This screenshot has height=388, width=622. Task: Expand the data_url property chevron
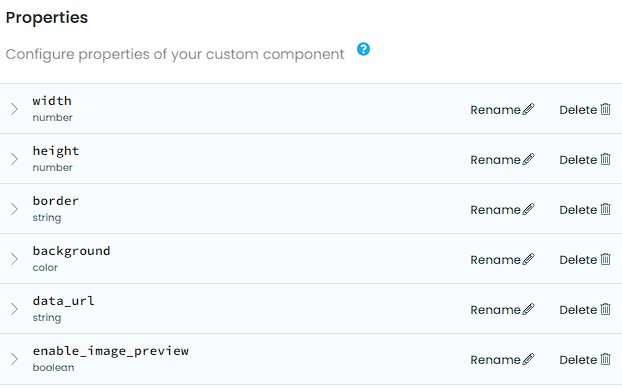[x=14, y=309]
